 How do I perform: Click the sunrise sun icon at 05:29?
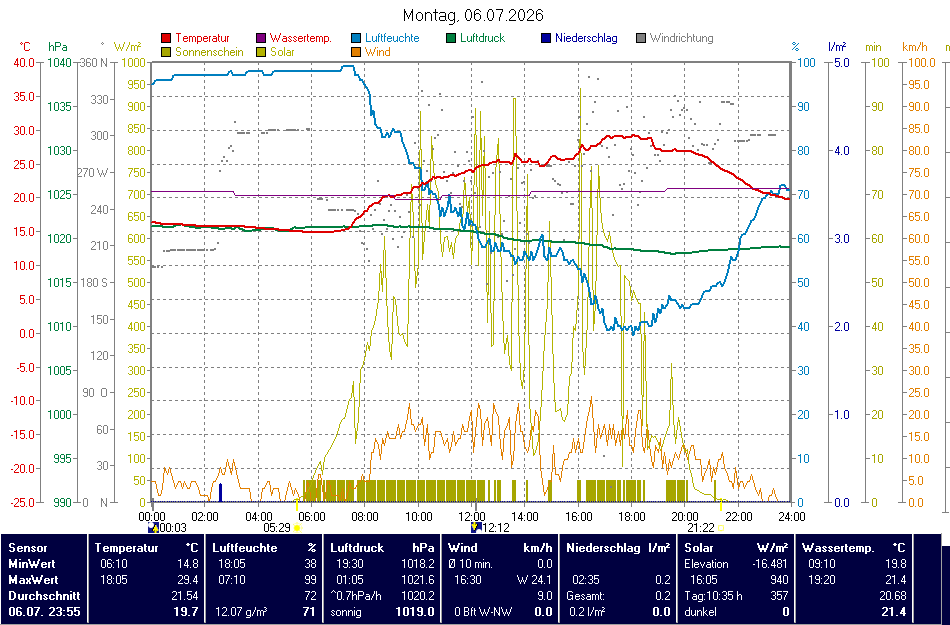tap(297, 528)
